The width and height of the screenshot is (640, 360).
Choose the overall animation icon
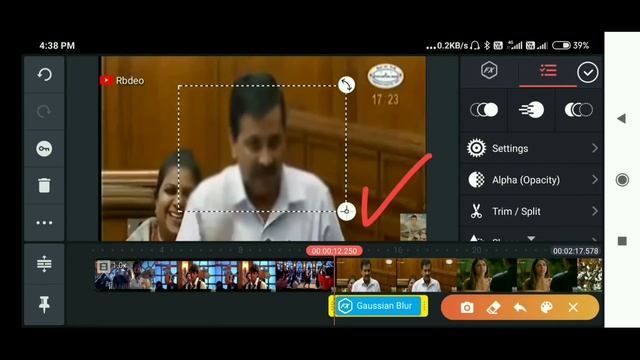click(x=531, y=110)
